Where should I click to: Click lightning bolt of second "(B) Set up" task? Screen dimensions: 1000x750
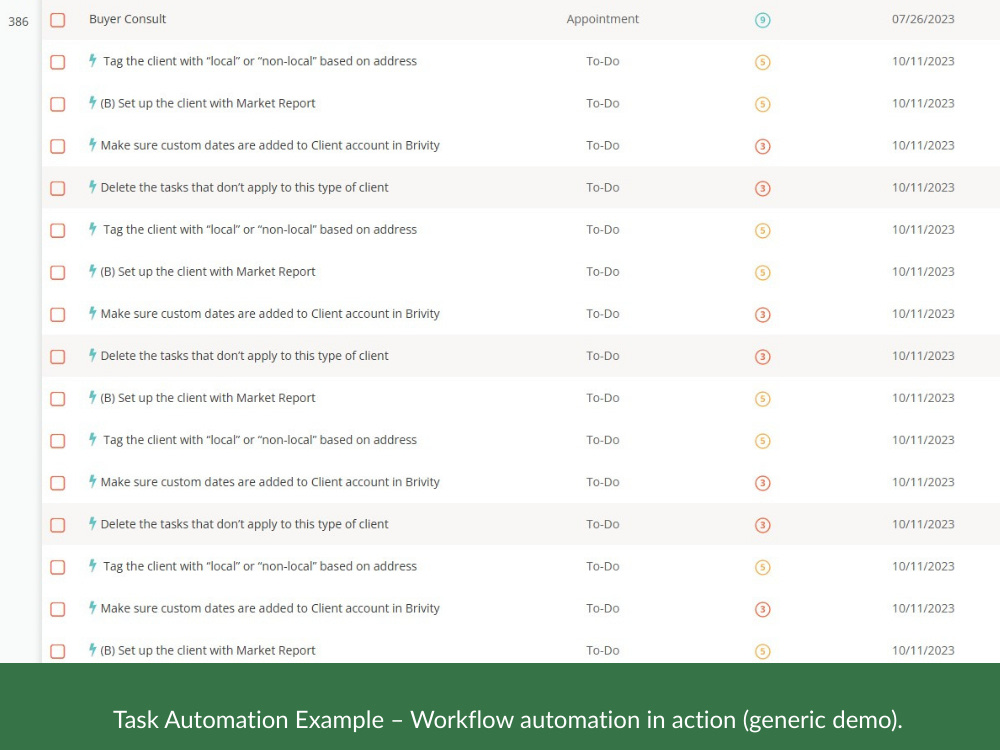tap(92, 271)
